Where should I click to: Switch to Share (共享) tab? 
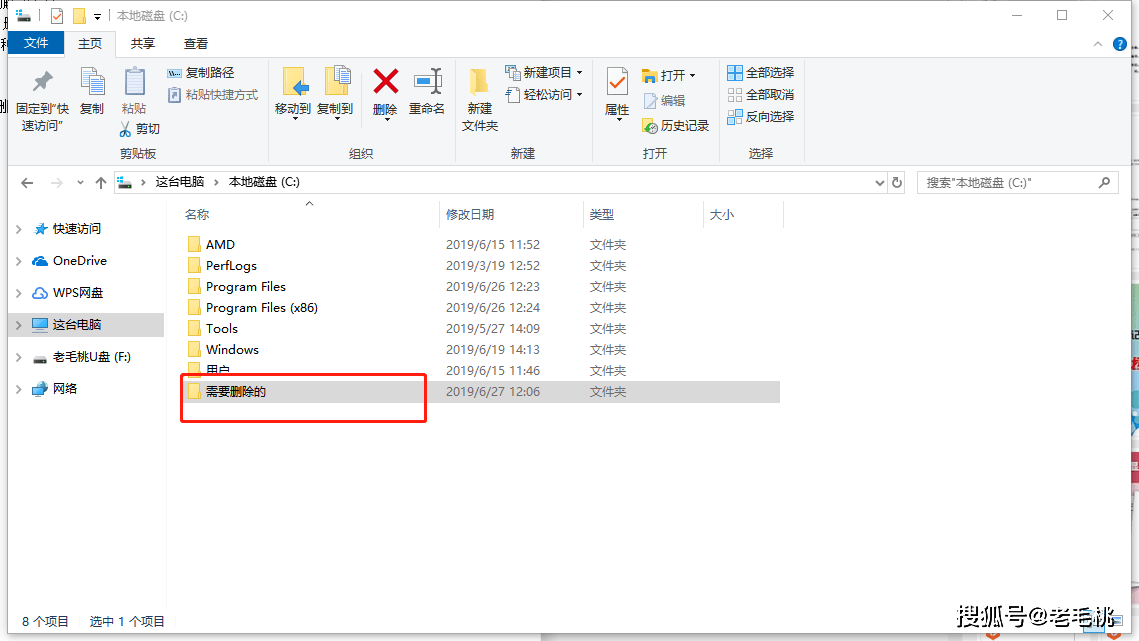point(143,44)
